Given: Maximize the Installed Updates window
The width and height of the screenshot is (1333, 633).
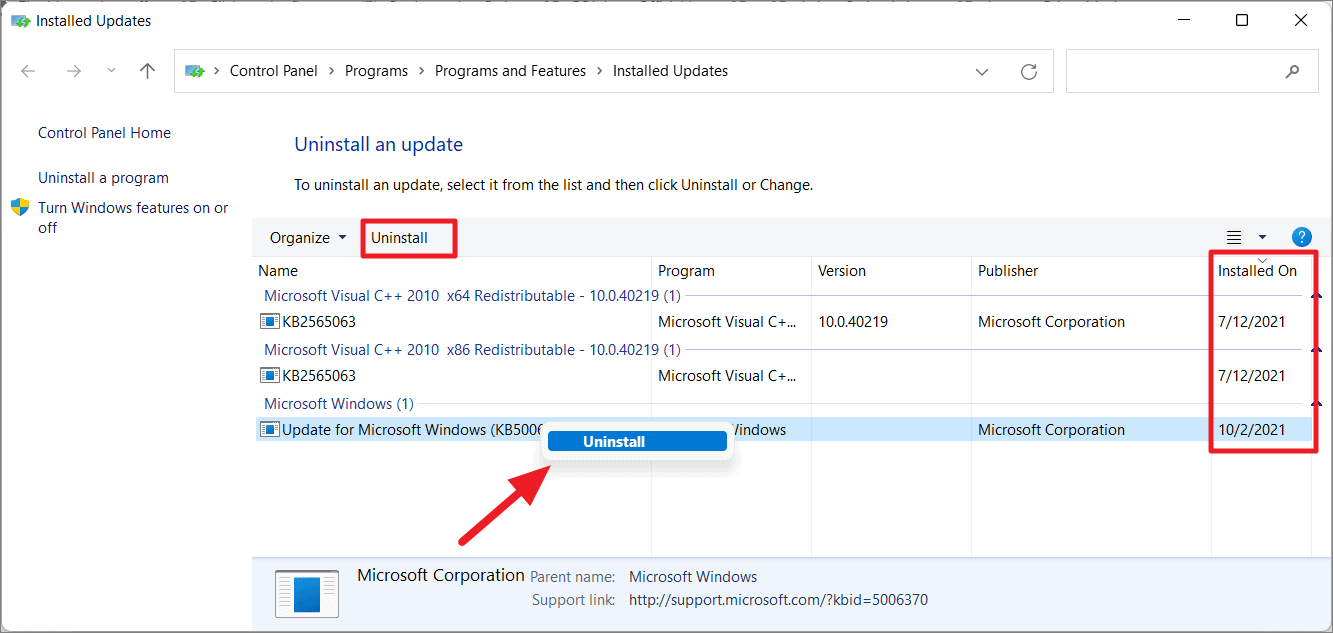Looking at the screenshot, I should click(1241, 20).
